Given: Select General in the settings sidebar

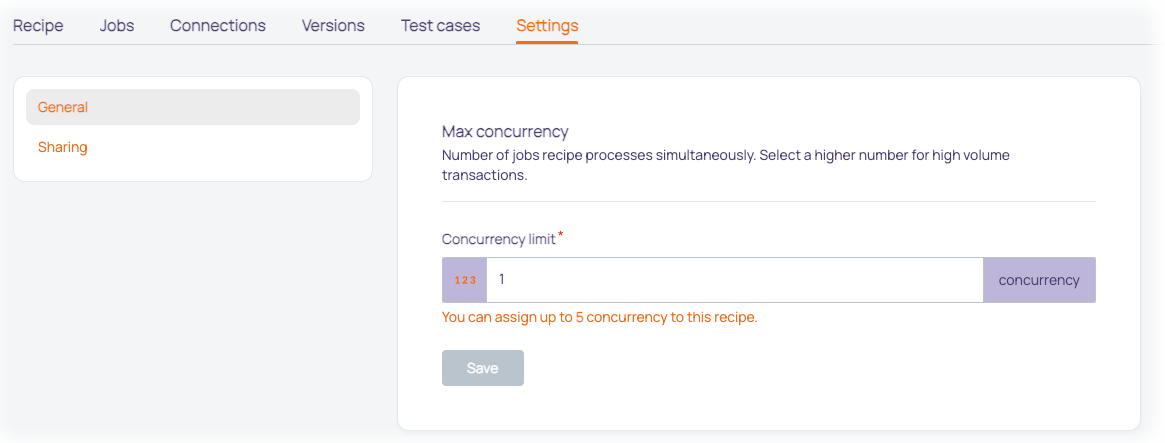Looking at the screenshot, I should point(193,107).
